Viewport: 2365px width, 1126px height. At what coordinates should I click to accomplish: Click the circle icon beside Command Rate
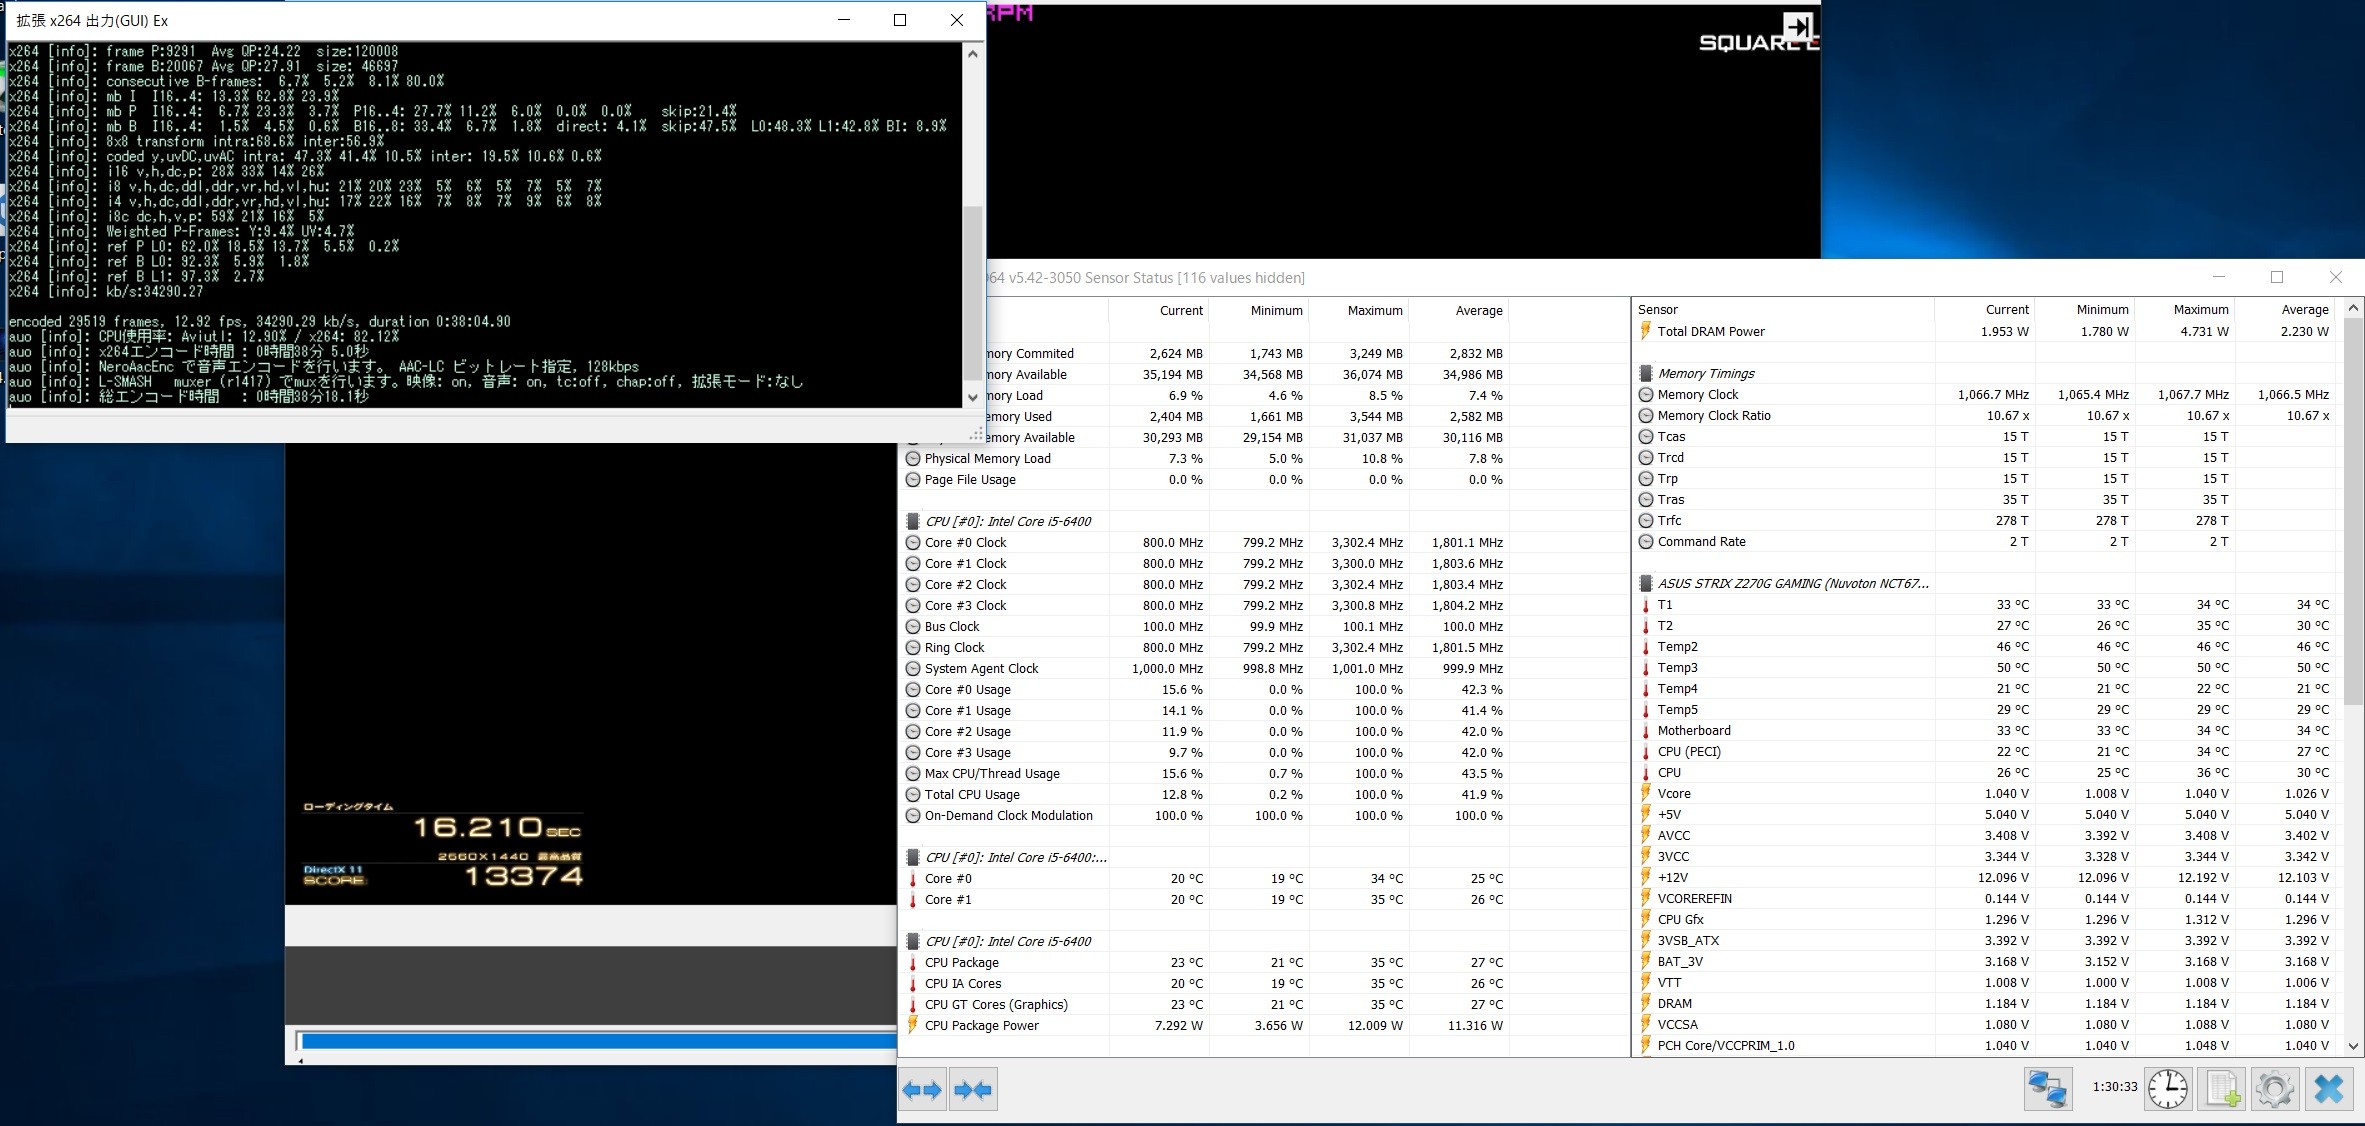(x=1645, y=542)
